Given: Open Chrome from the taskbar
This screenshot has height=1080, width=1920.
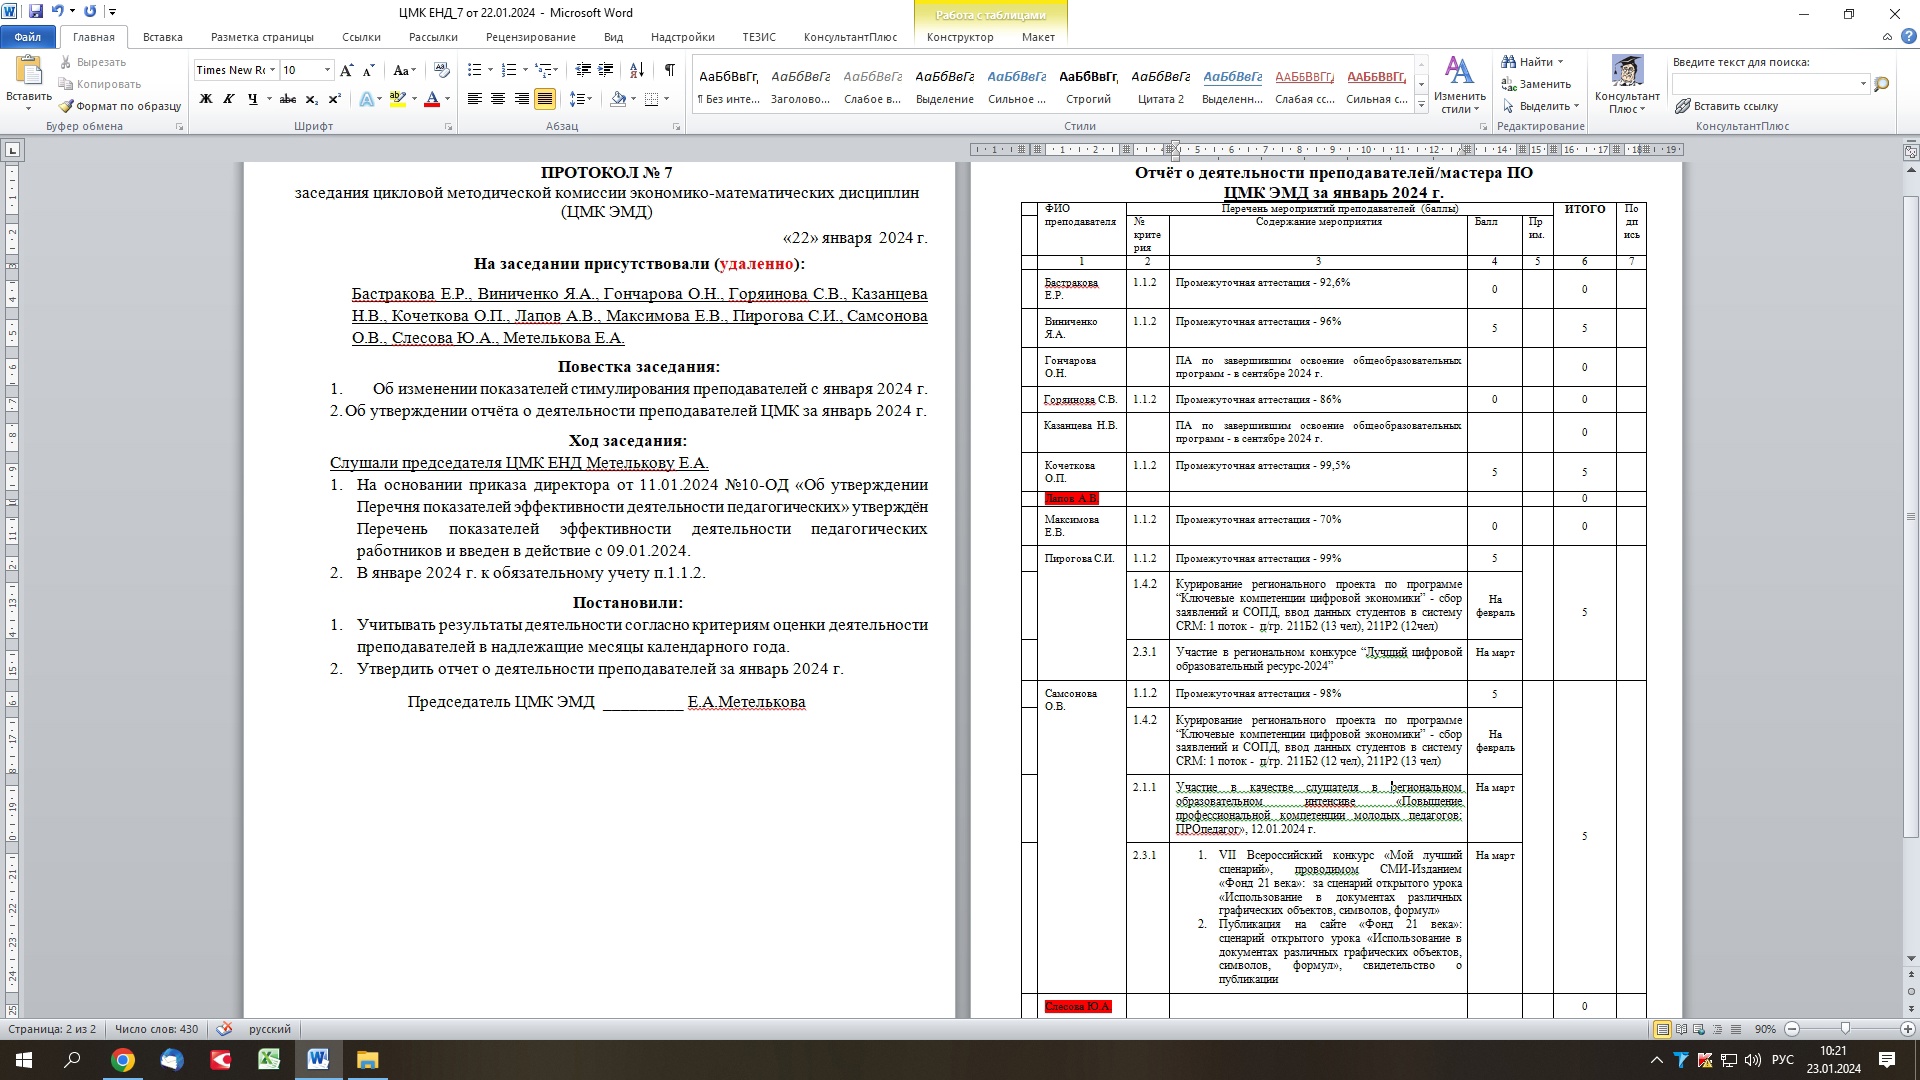Looking at the screenshot, I should pyautogui.click(x=122, y=1060).
